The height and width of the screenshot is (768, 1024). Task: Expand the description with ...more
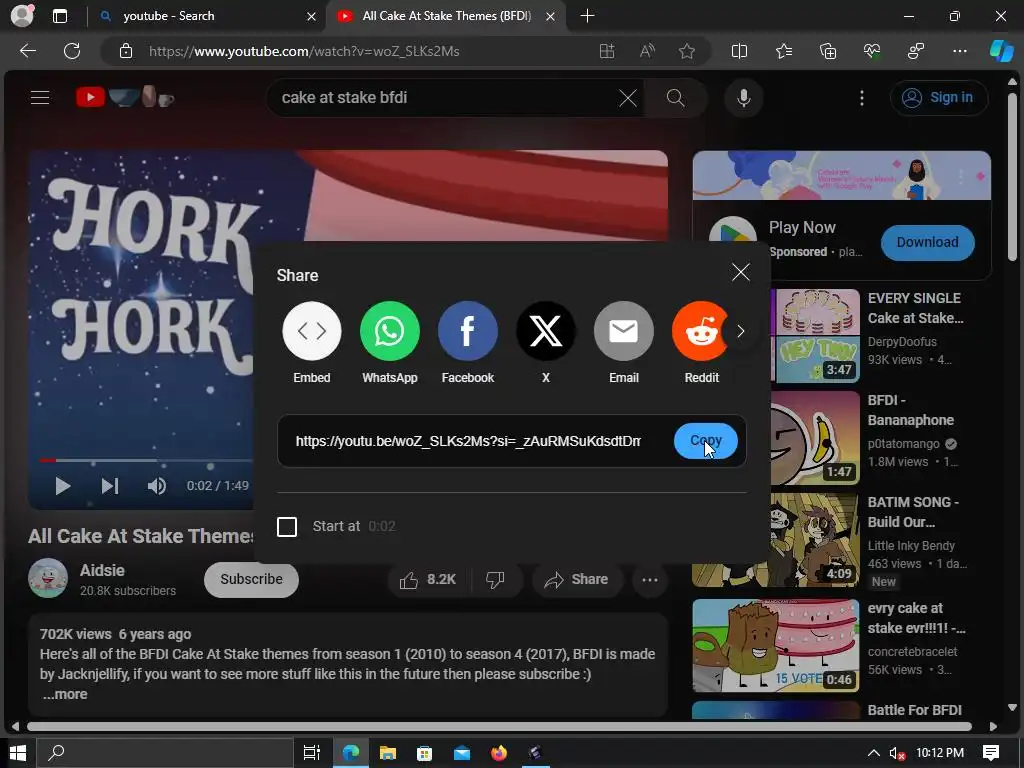point(65,694)
